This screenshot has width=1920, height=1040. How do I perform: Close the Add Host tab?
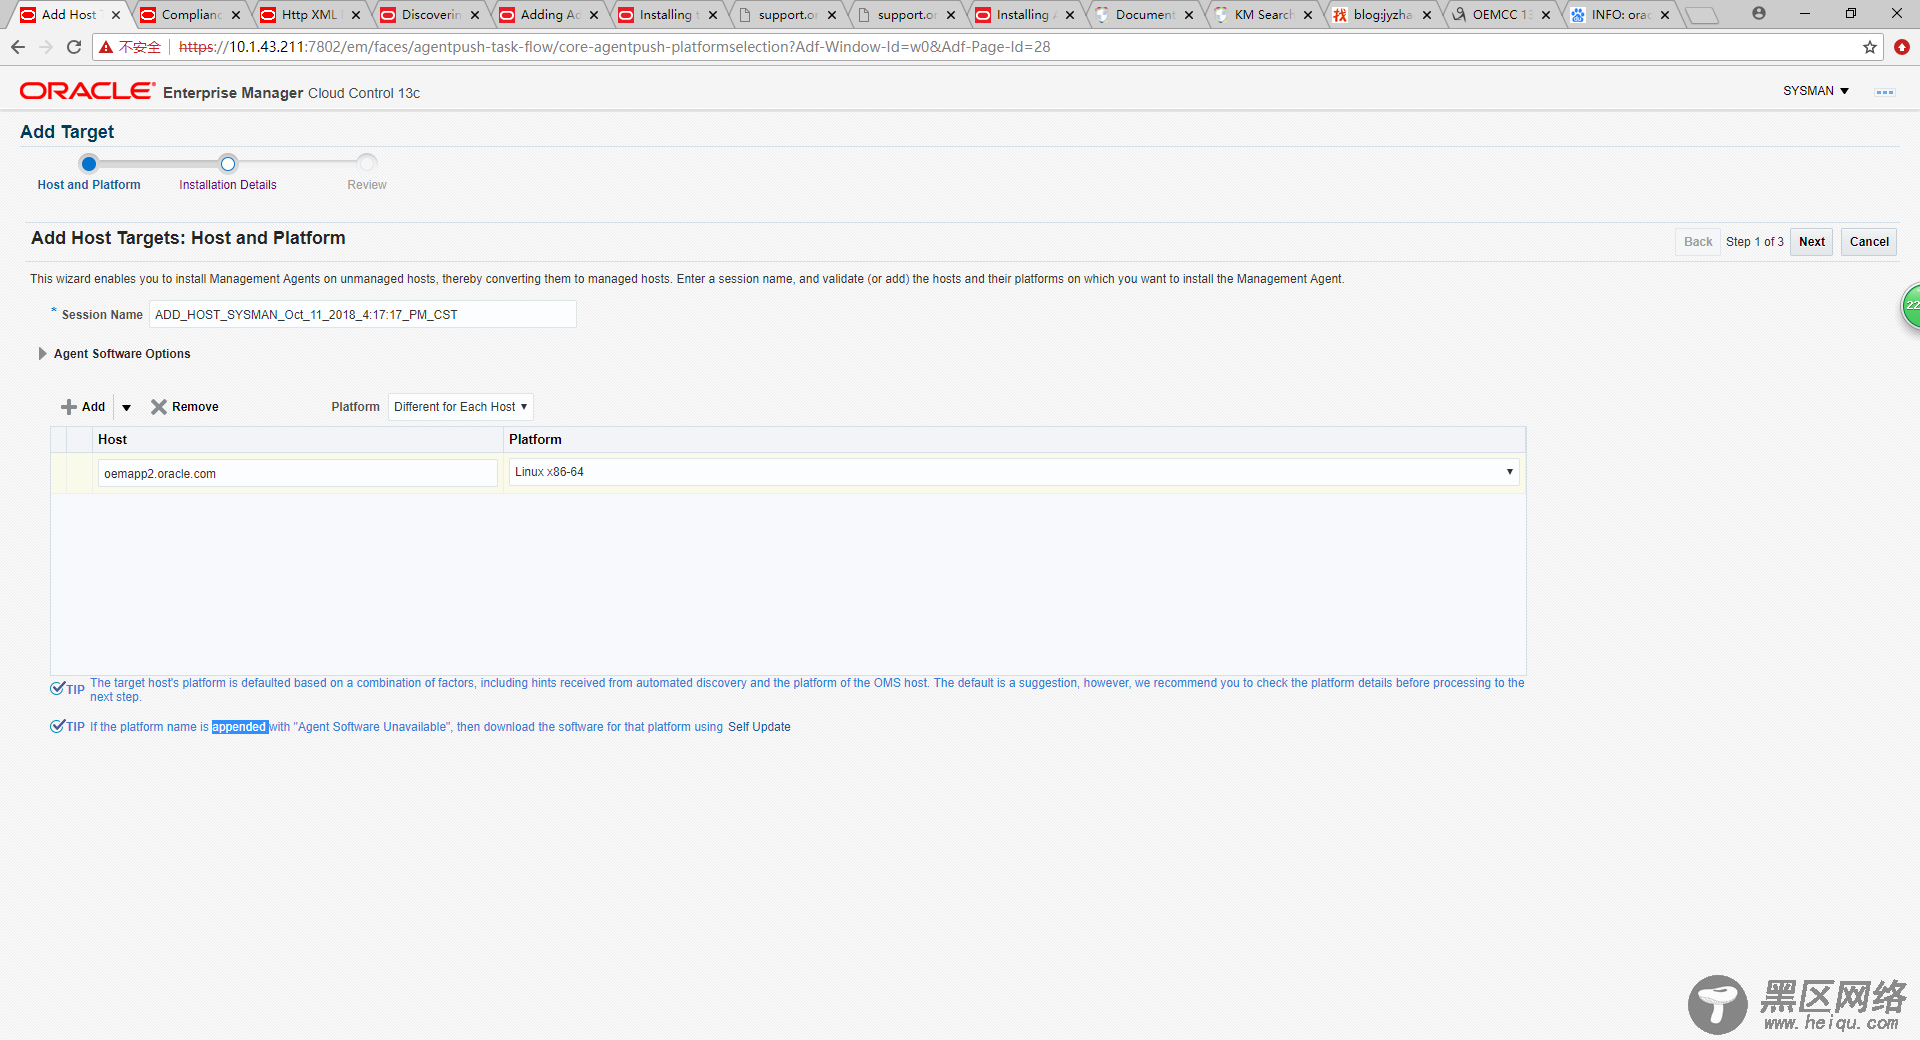point(116,15)
